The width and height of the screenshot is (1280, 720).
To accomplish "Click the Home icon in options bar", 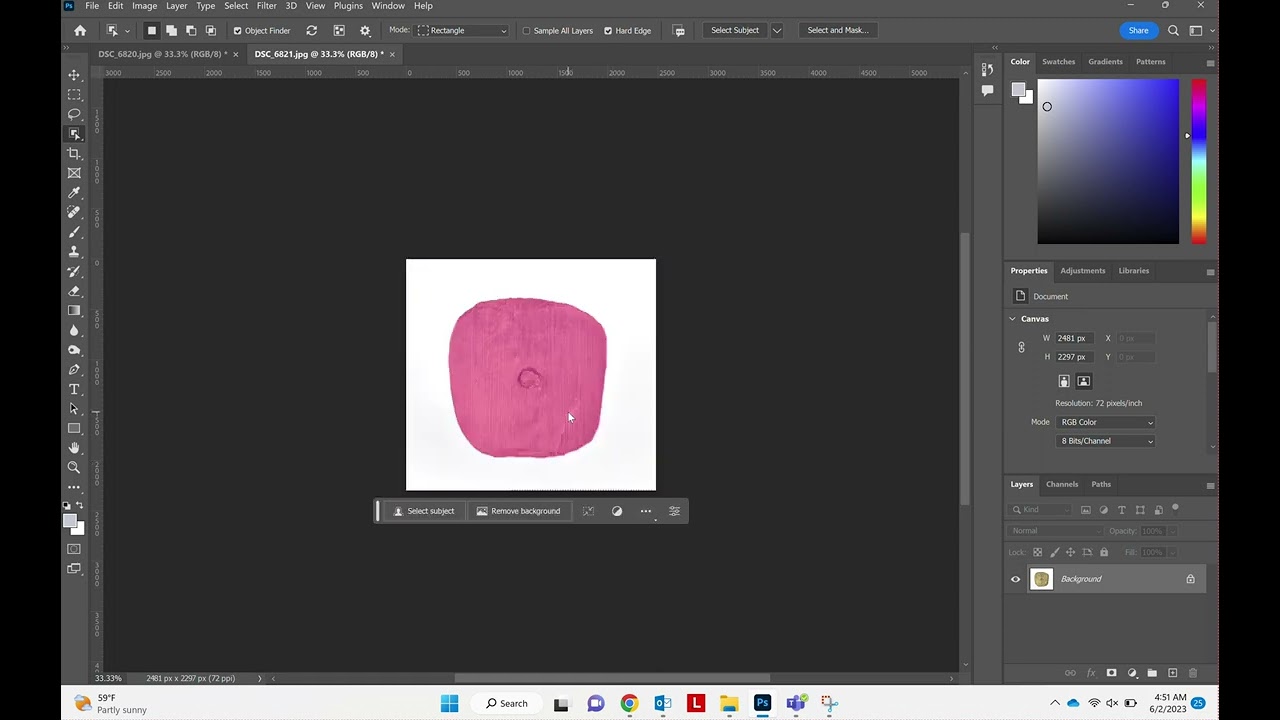I will coord(80,30).
